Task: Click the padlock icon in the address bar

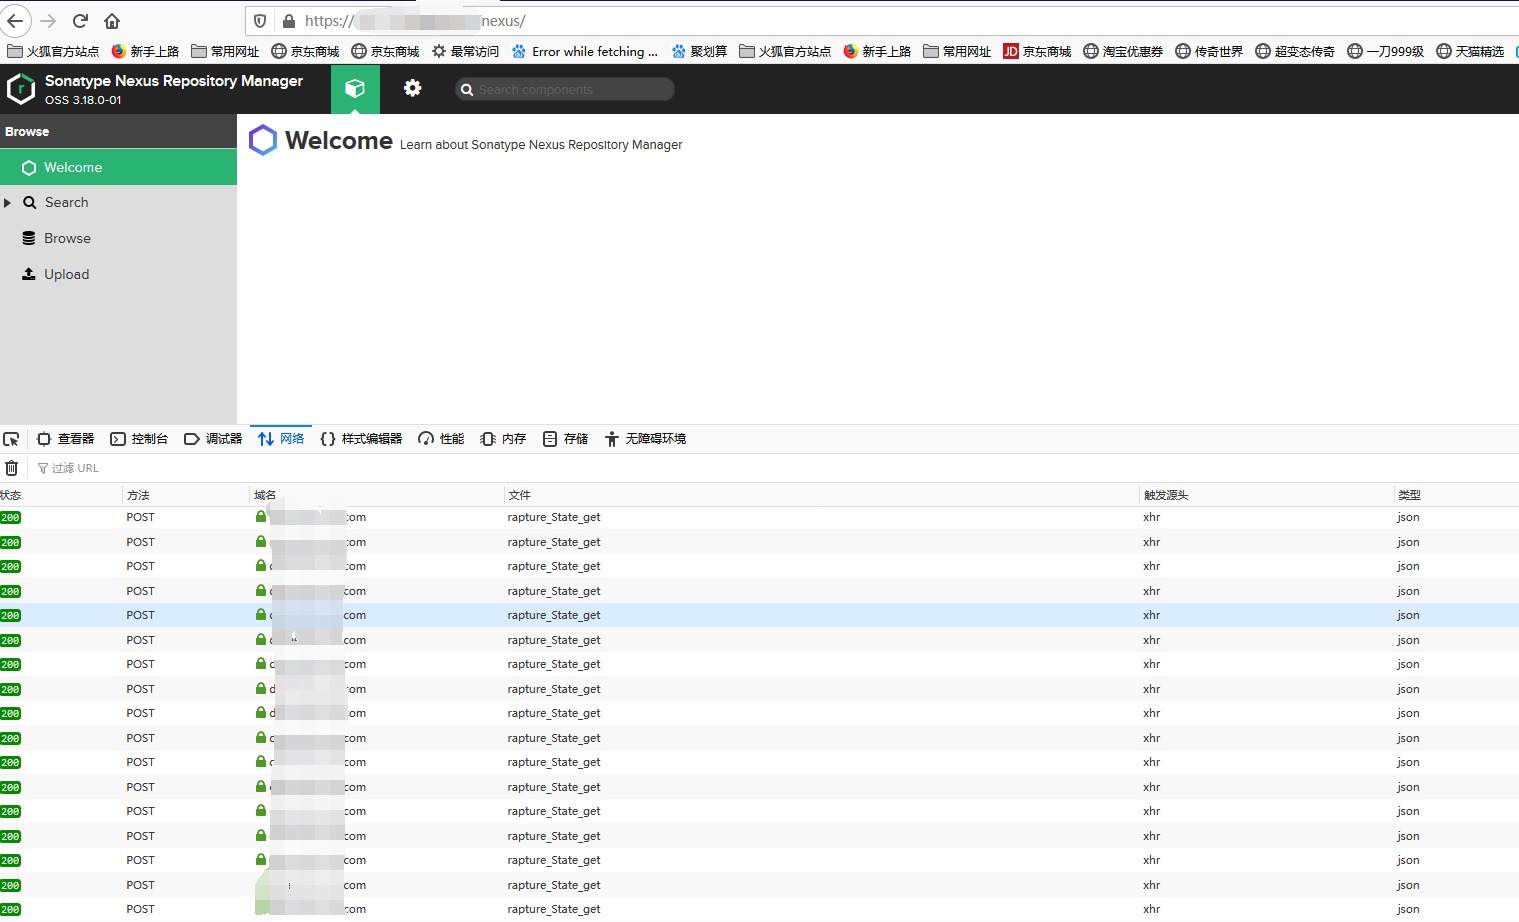Action: click(x=288, y=20)
